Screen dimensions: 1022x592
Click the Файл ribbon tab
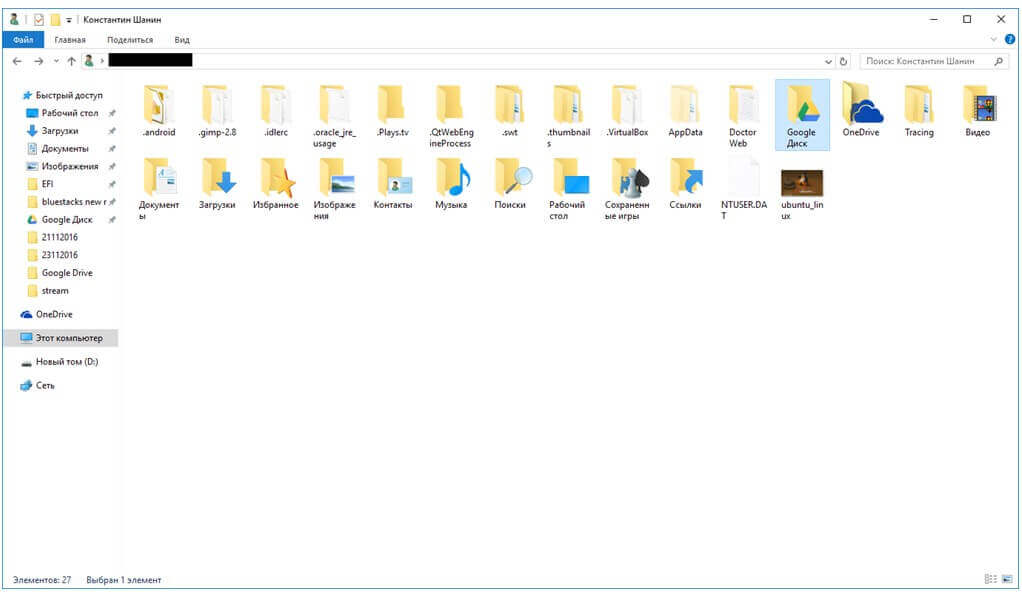coord(22,40)
